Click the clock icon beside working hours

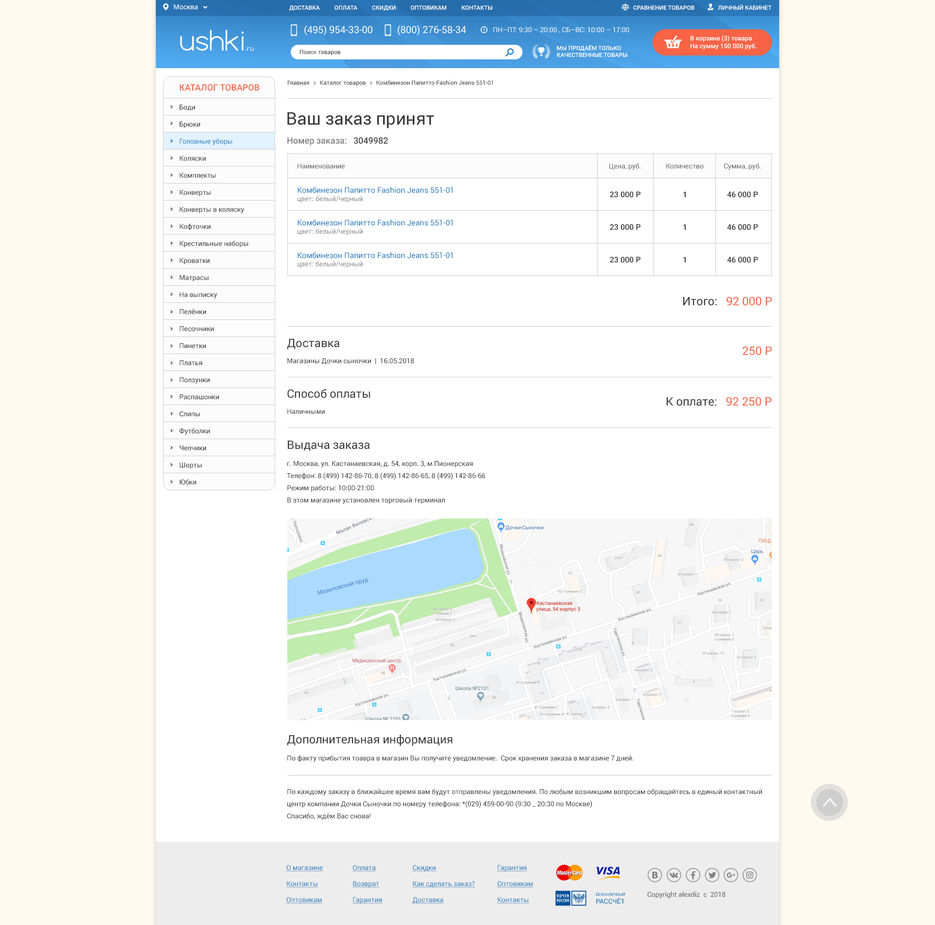484,30
